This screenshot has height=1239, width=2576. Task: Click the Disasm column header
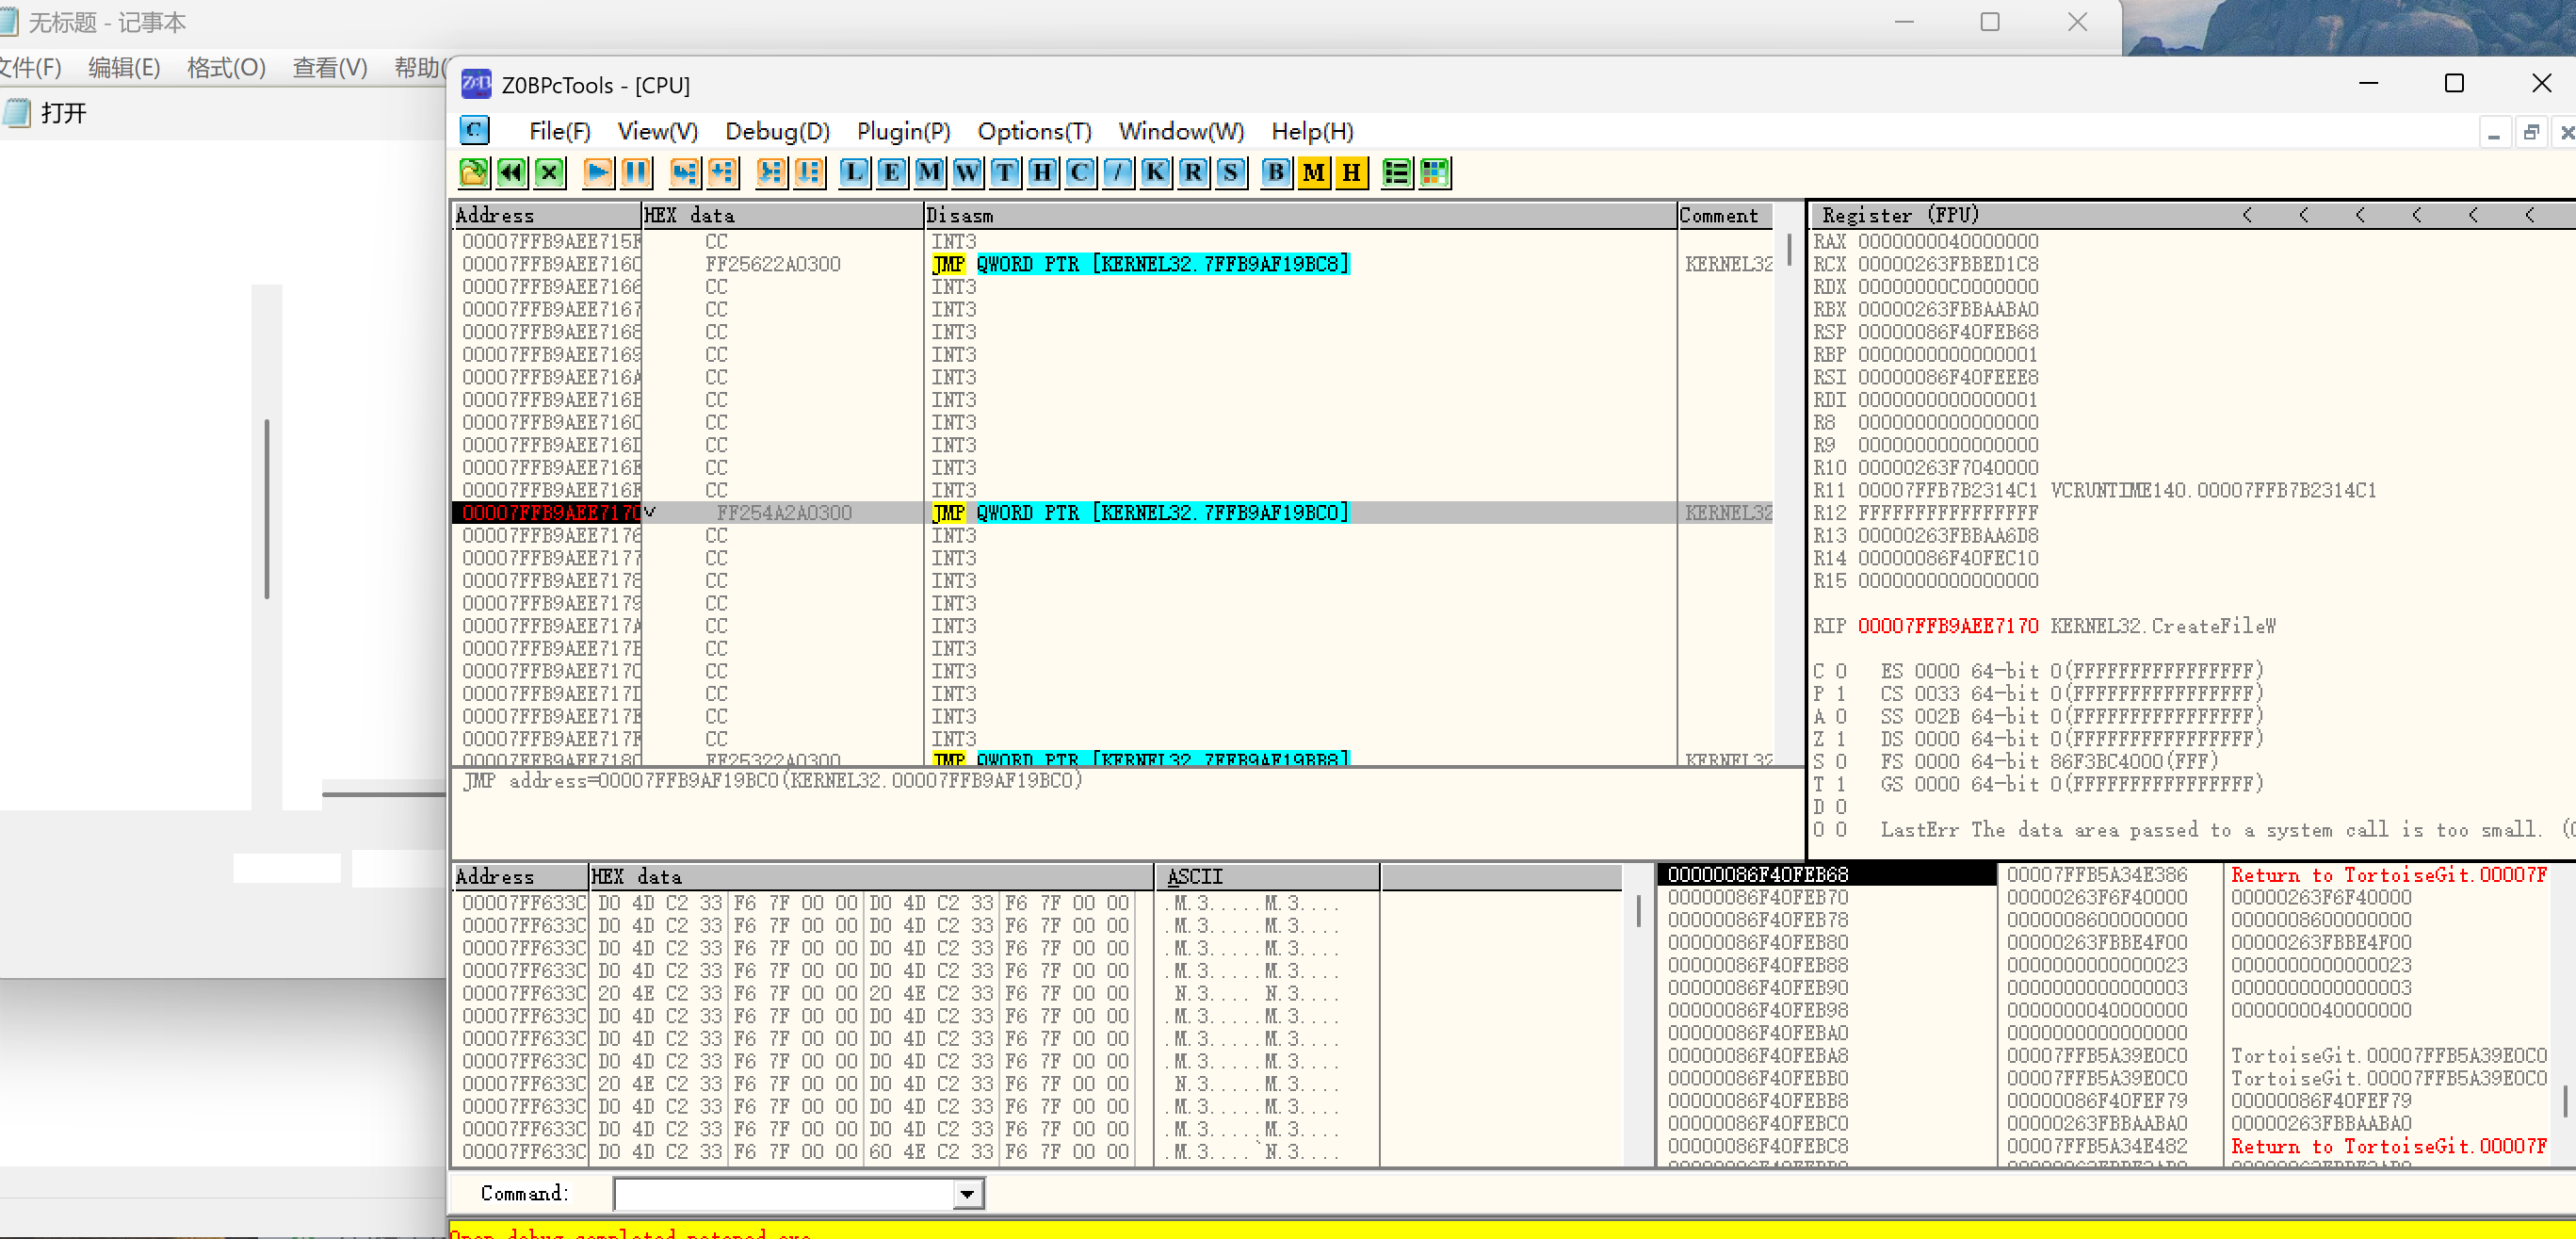click(1300, 215)
